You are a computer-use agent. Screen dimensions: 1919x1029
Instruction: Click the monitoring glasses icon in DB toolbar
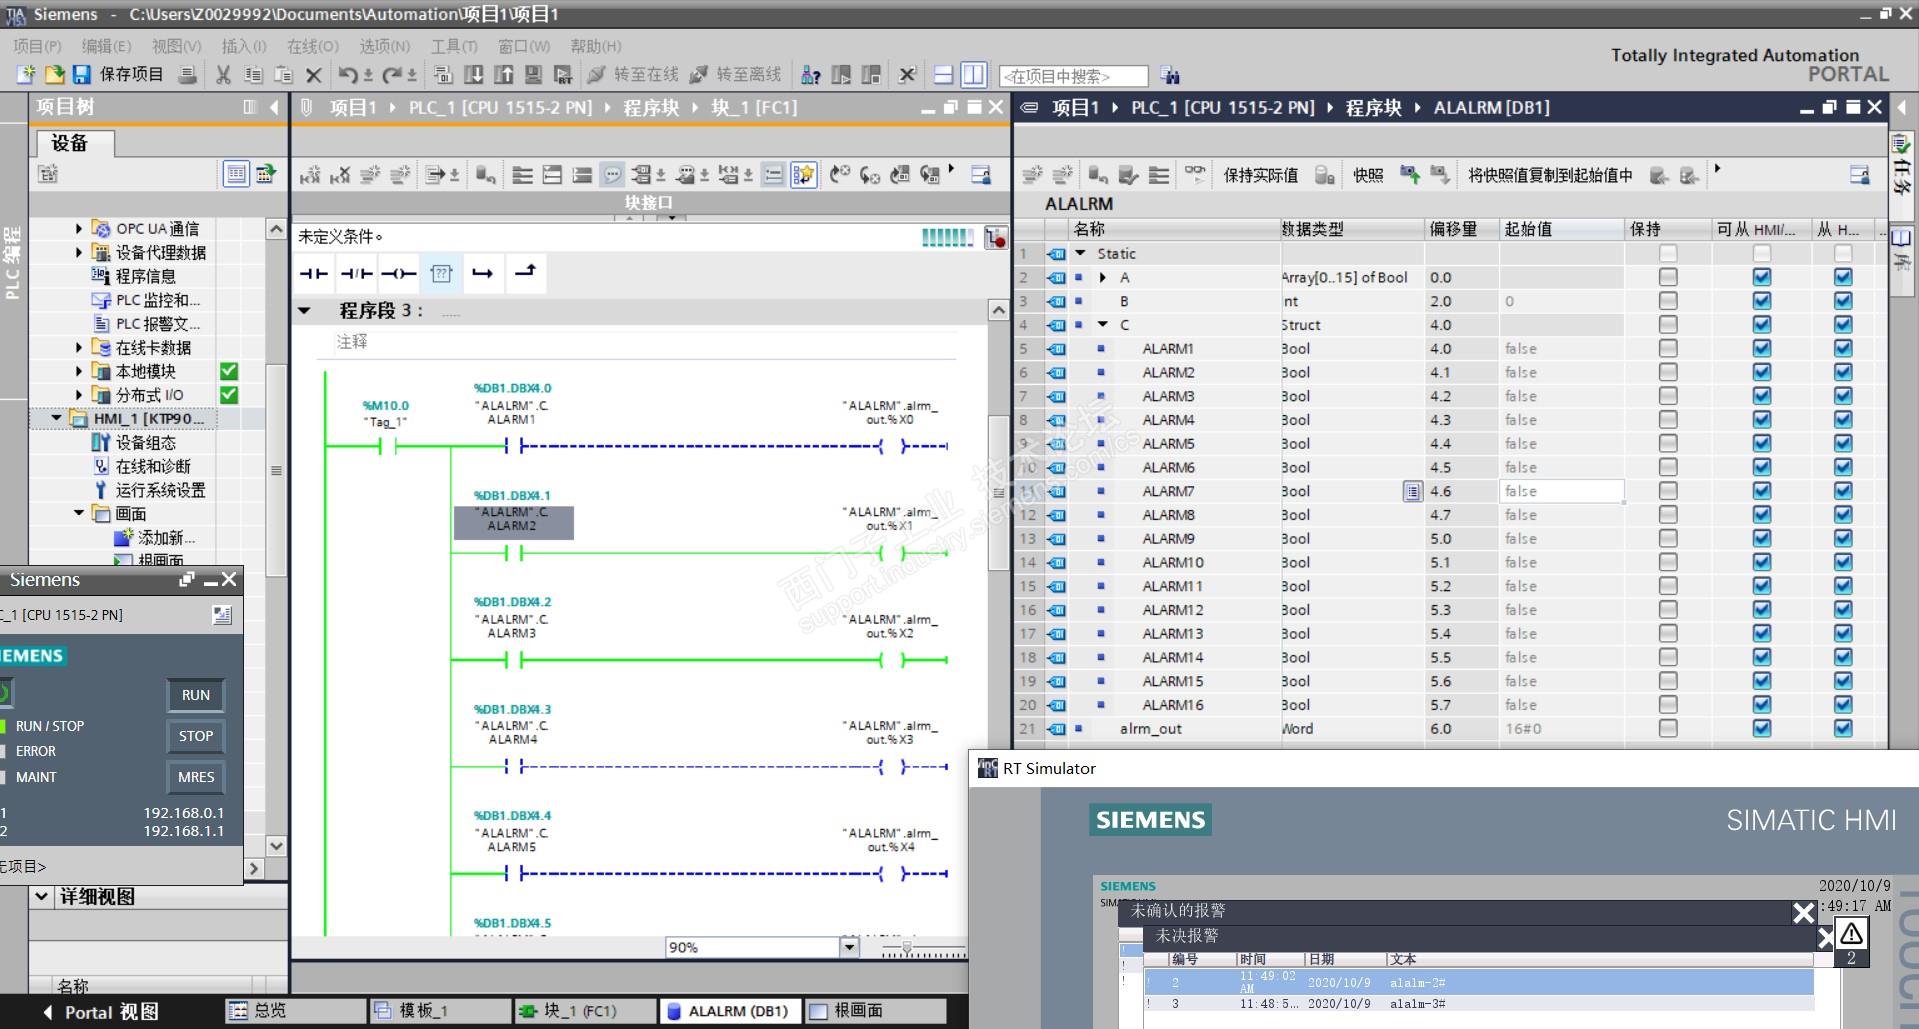pyautogui.click(x=1195, y=175)
